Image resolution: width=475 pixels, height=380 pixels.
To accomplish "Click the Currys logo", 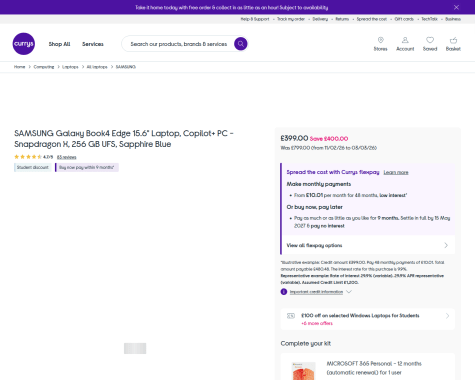I will [x=24, y=44].
